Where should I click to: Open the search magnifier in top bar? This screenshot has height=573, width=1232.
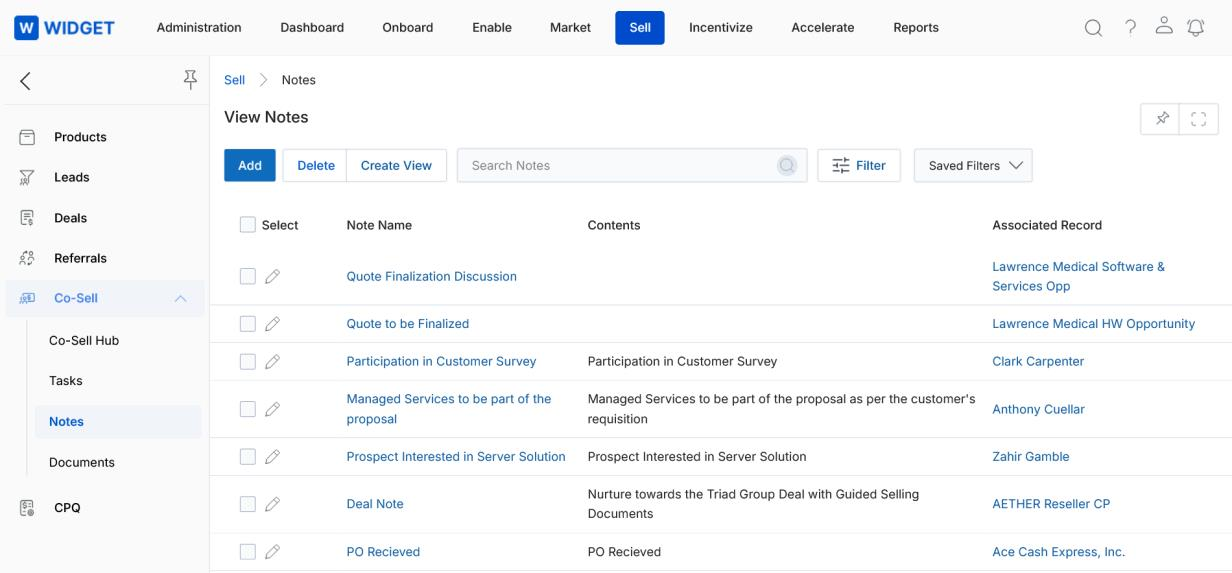[1094, 28]
